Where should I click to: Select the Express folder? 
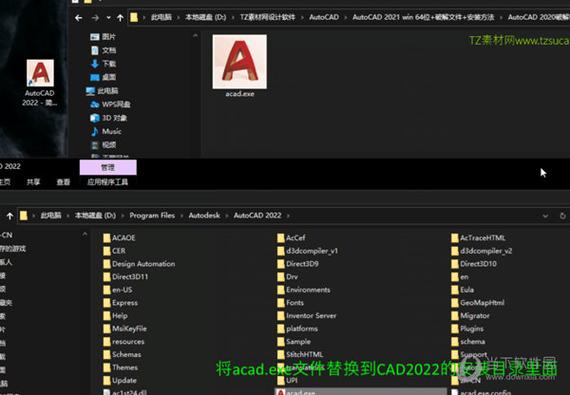121,303
